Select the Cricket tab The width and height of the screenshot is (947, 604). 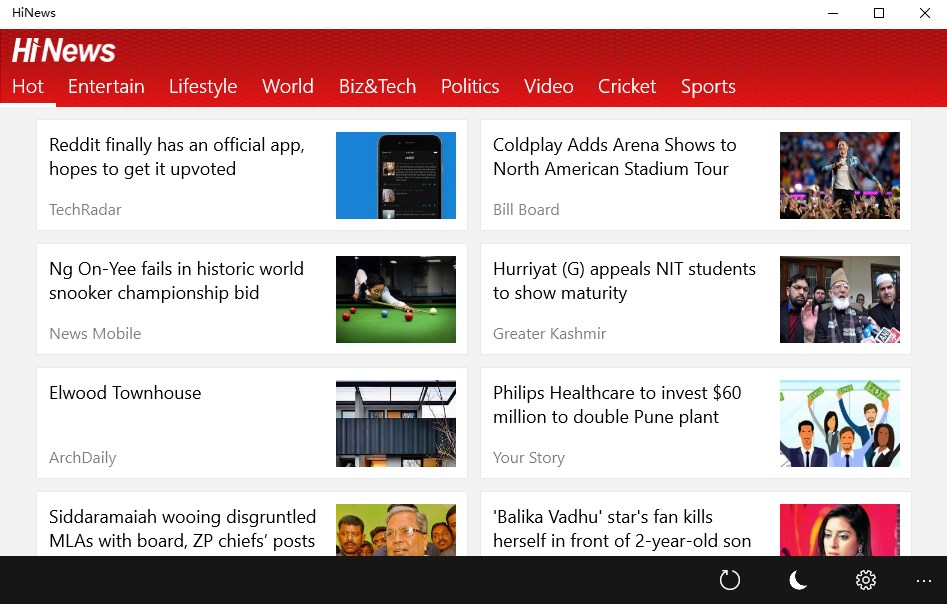tap(627, 86)
